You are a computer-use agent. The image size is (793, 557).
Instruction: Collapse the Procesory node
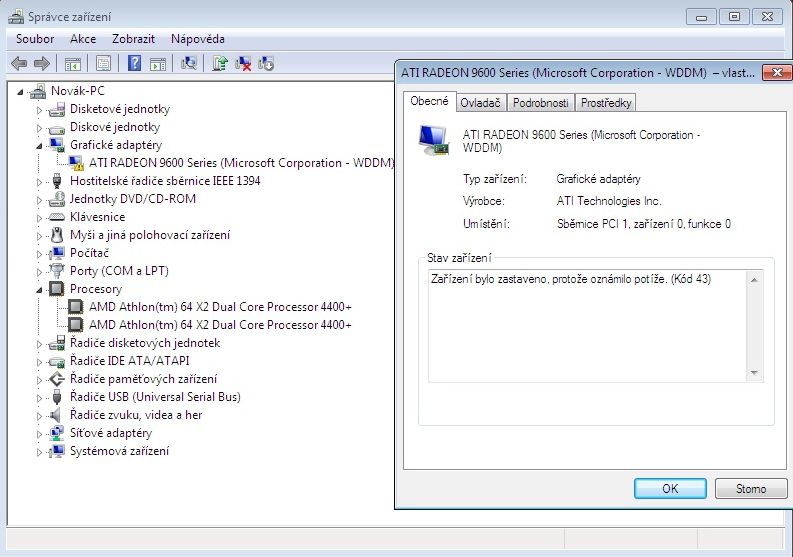(39, 290)
